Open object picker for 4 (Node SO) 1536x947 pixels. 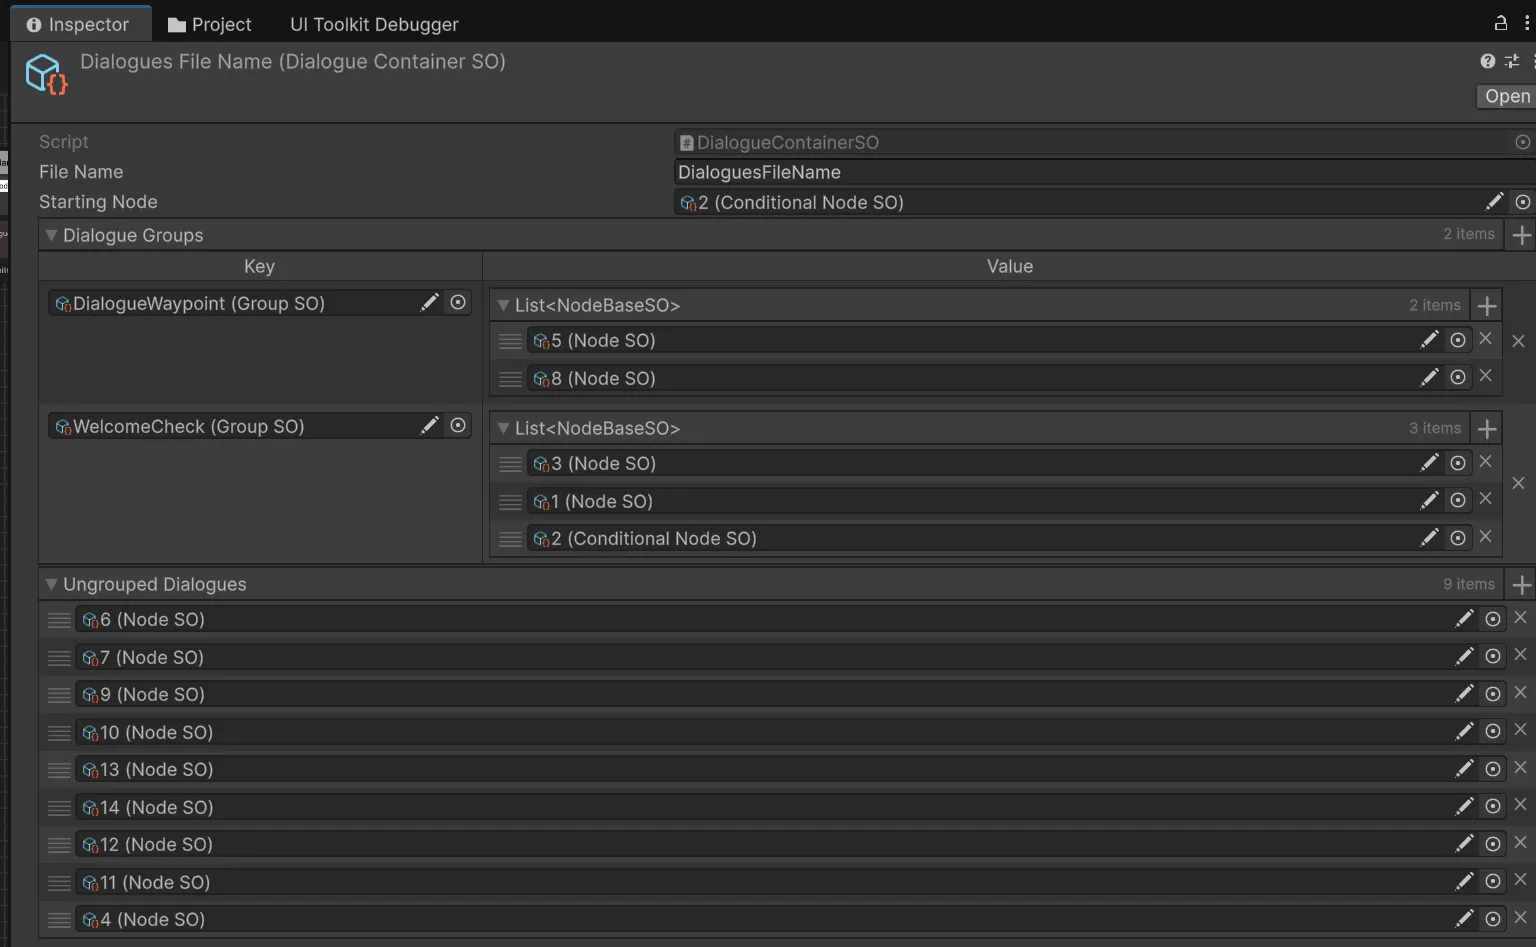click(x=1493, y=919)
